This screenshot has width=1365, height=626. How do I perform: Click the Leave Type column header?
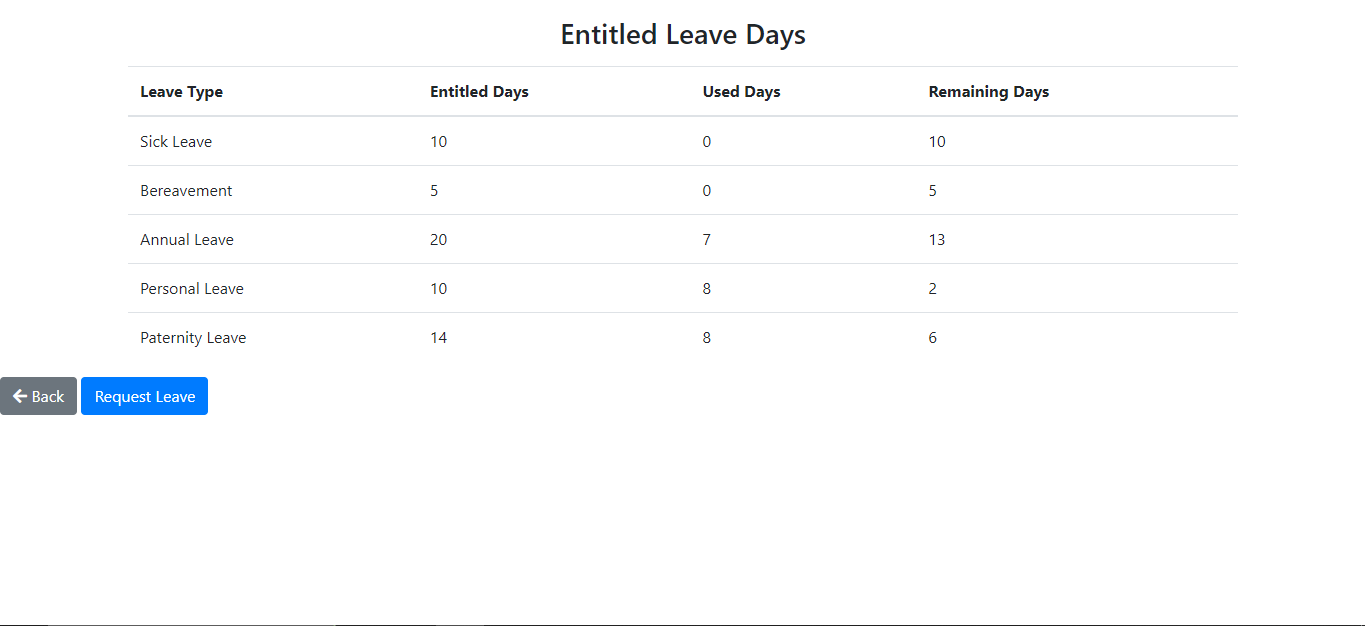point(181,91)
